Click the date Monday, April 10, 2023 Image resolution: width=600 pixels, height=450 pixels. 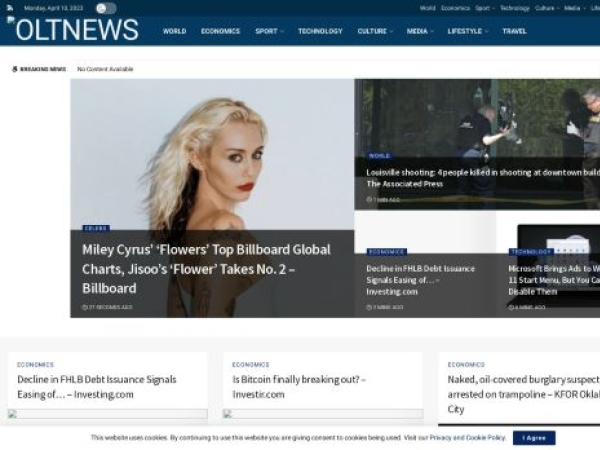coord(53,8)
